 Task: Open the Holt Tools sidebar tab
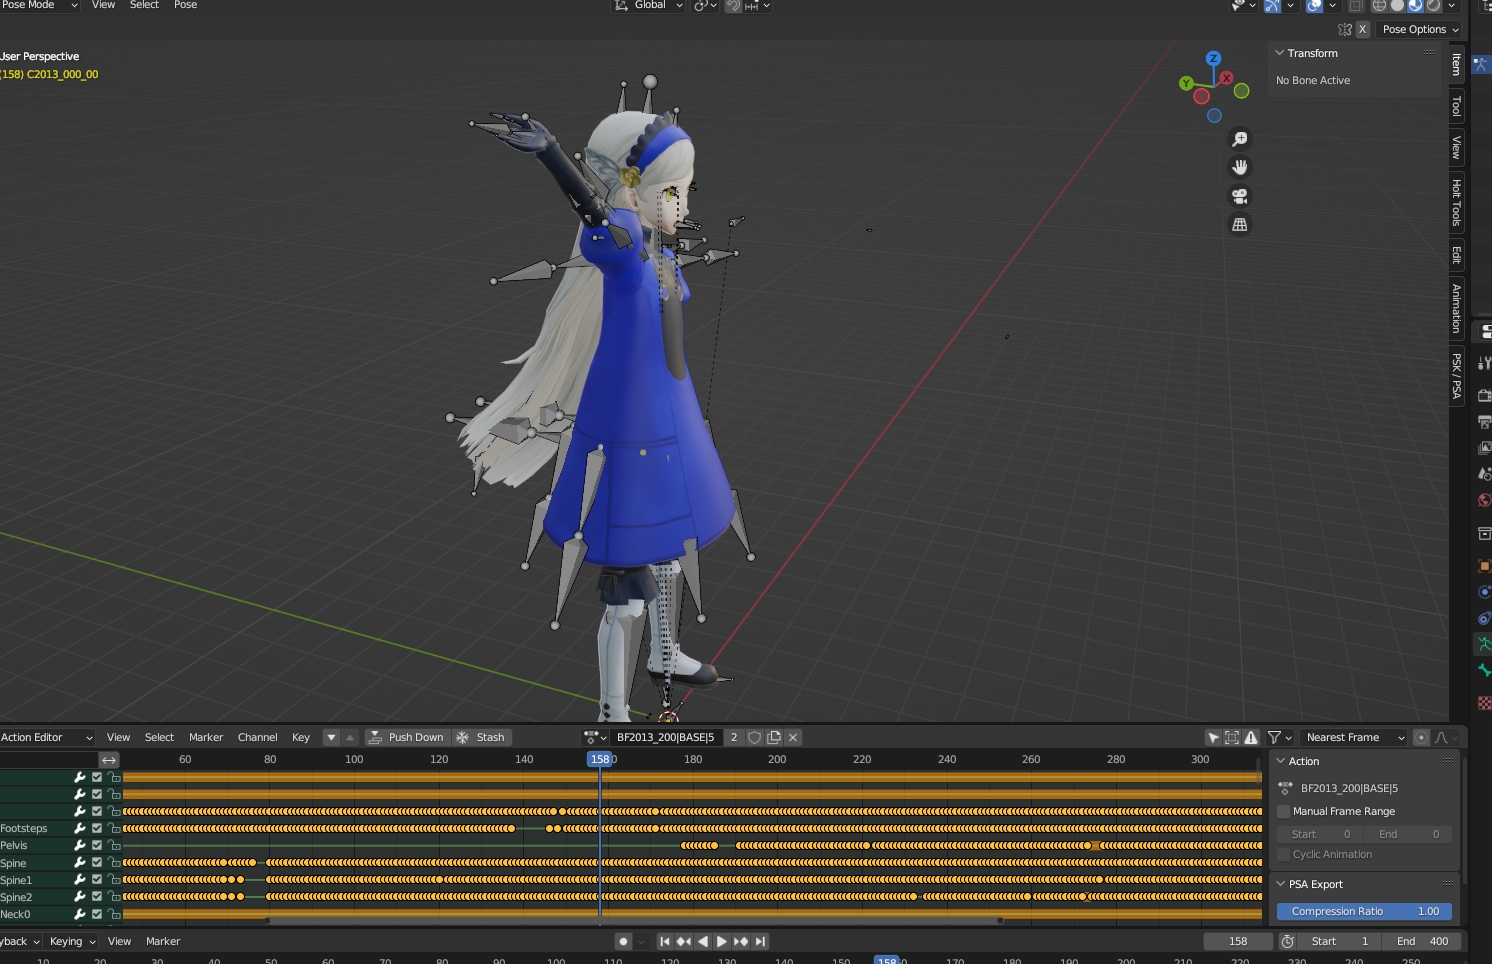coord(1457,201)
